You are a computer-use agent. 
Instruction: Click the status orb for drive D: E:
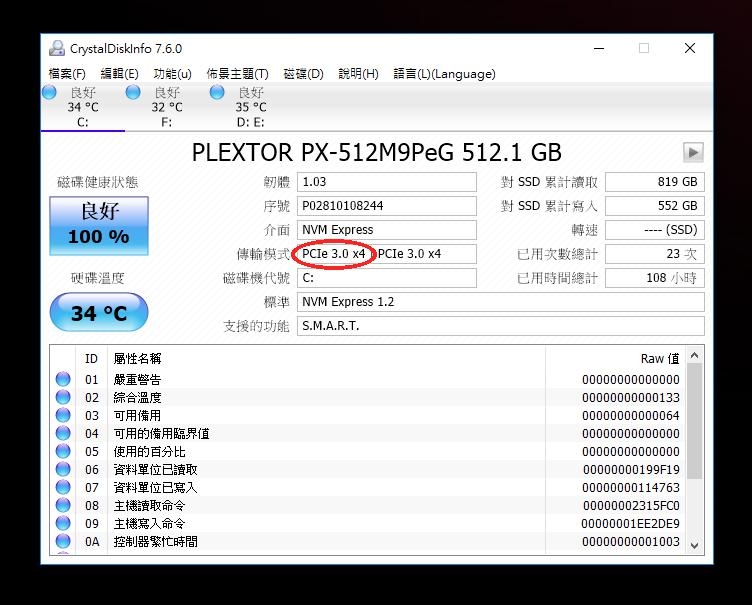(217, 92)
